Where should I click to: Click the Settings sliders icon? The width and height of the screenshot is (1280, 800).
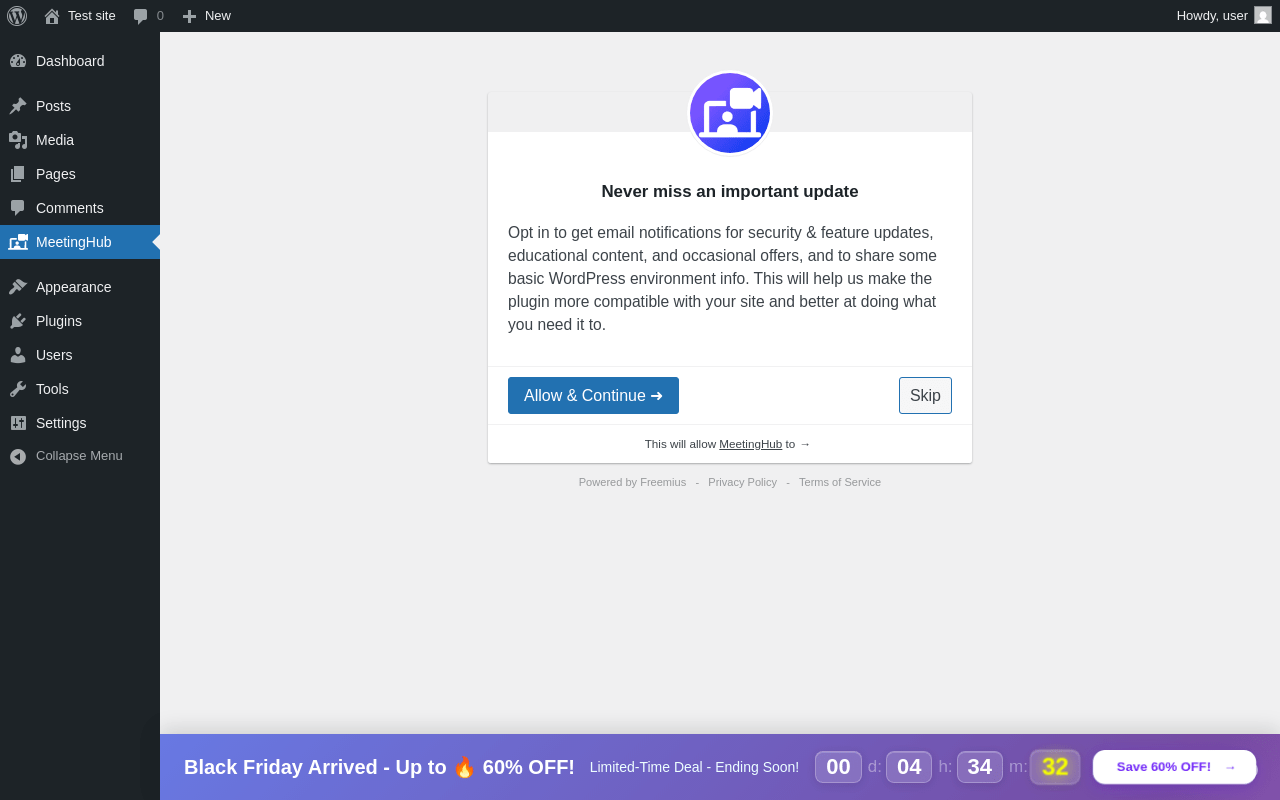[x=18, y=423]
